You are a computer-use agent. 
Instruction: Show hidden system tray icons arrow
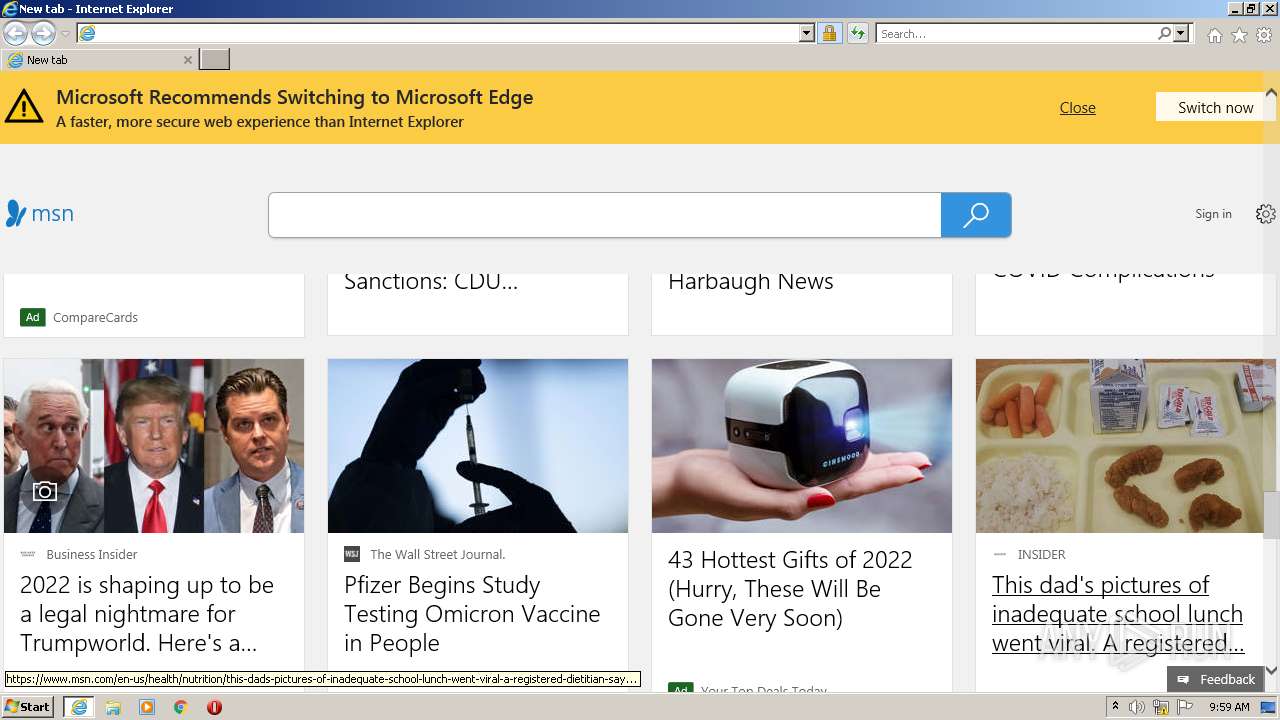coord(1116,707)
